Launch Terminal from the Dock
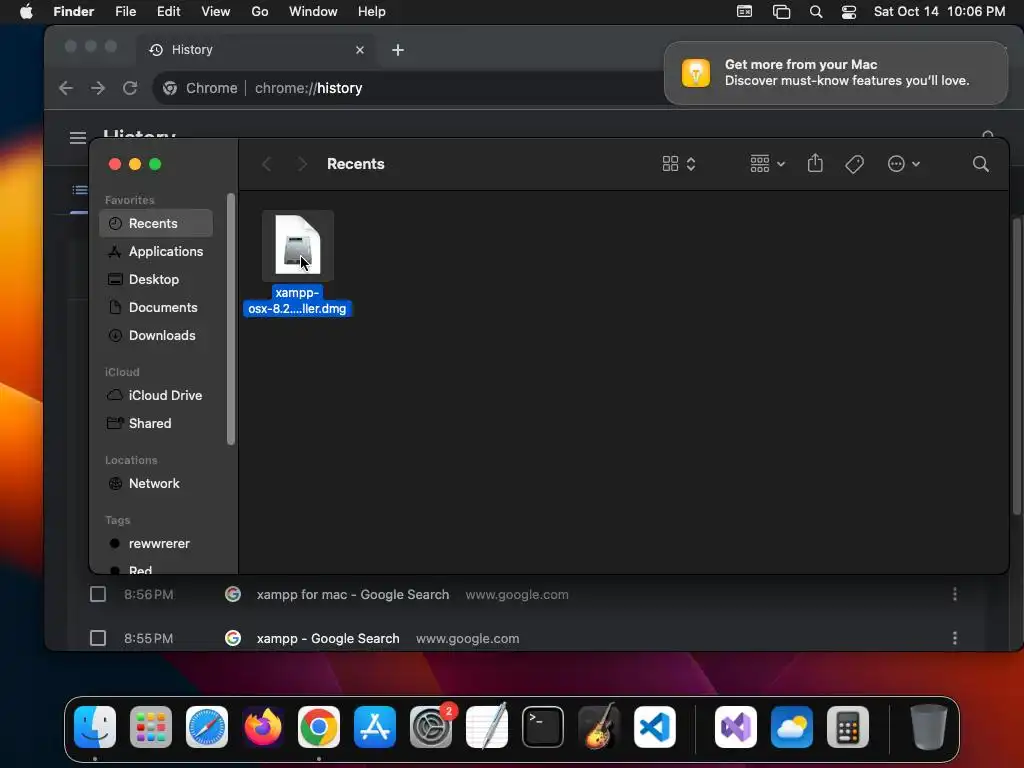 pyautogui.click(x=543, y=727)
